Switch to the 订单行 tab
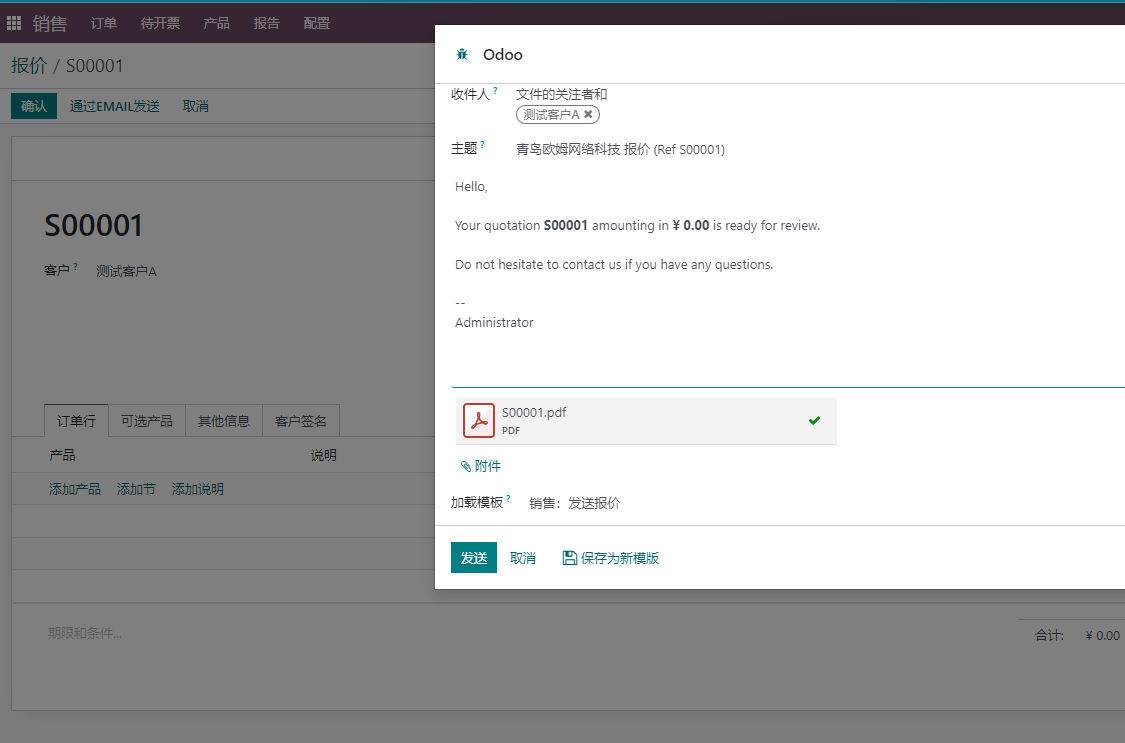The height and width of the screenshot is (743, 1125). click(76, 421)
